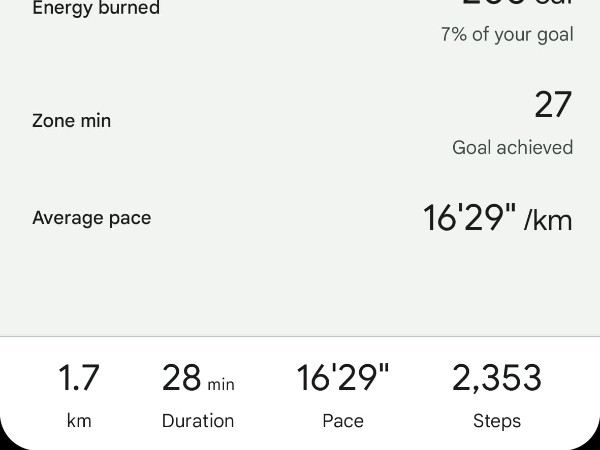The width and height of the screenshot is (600, 450).
Task: Tap the 2,353 step count
Action: (x=497, y=379)
